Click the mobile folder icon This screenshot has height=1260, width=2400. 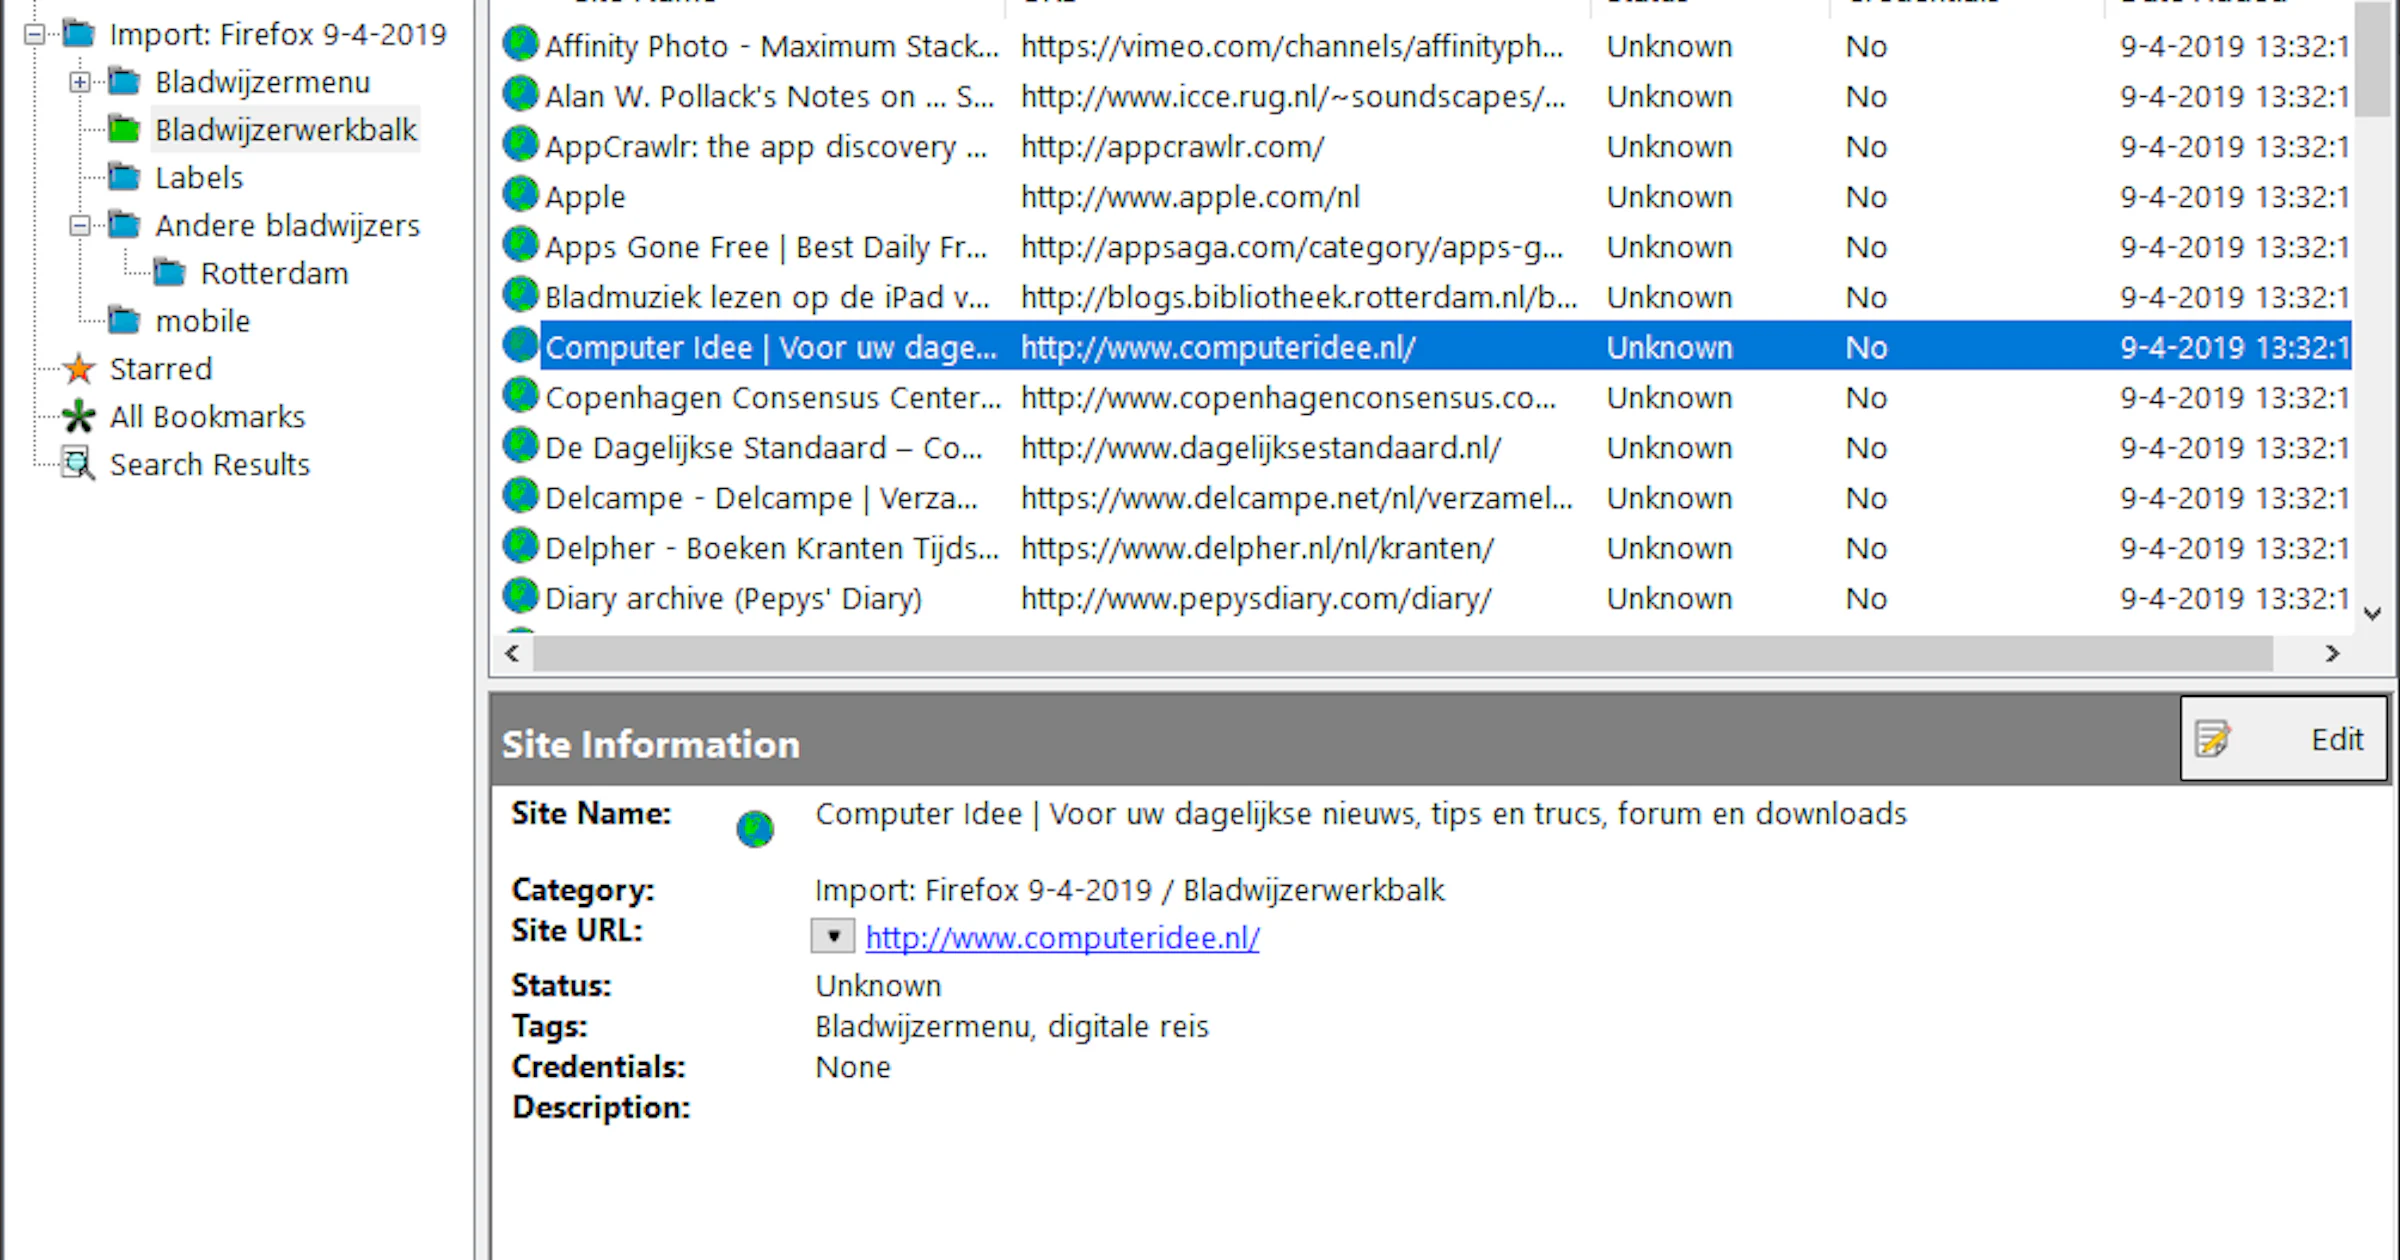(x=124, y=320)
